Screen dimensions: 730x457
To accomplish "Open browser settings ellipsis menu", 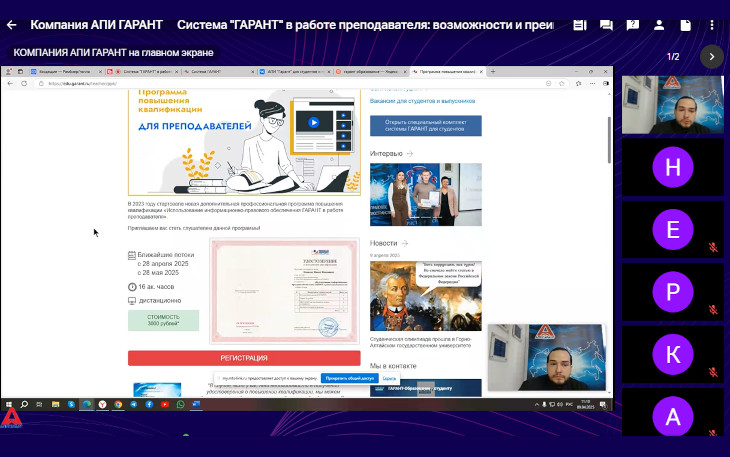I will pyautogui.click(x=592, y=83).
